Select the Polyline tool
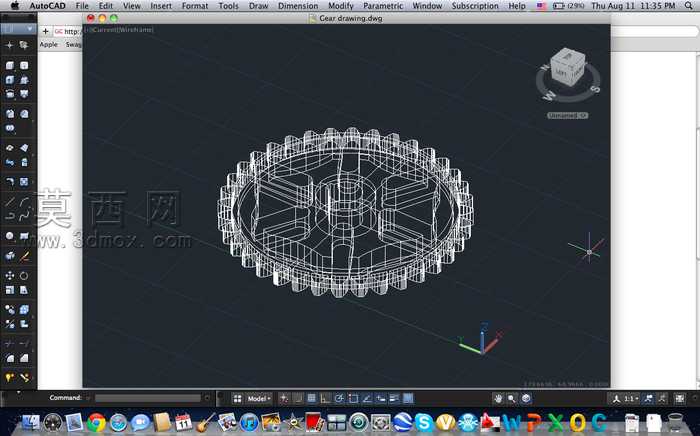Viewport: 700px width, 436px height. click(x=10, y=216)
